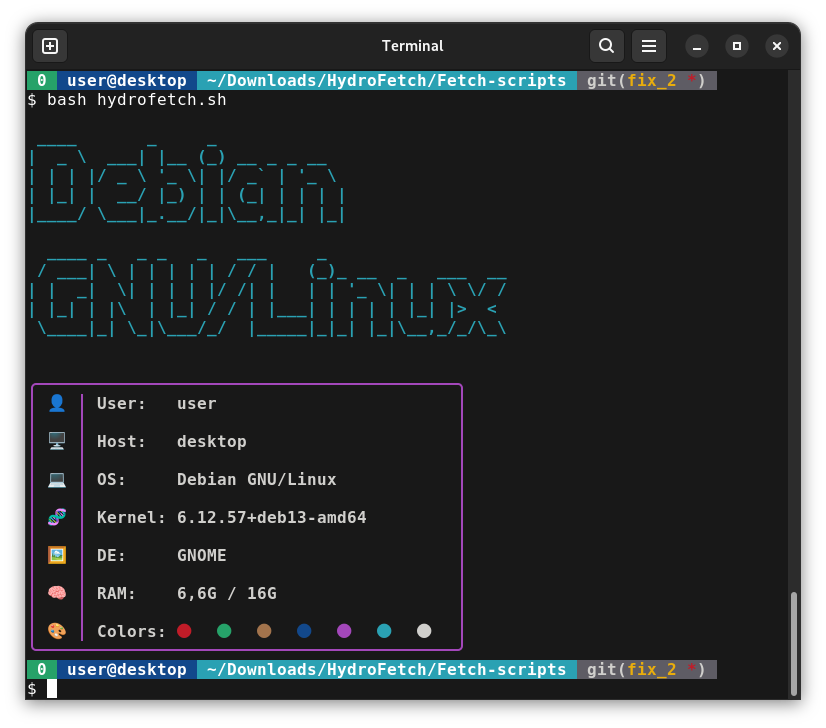Click the laptop OS icon

coord(57,479)
